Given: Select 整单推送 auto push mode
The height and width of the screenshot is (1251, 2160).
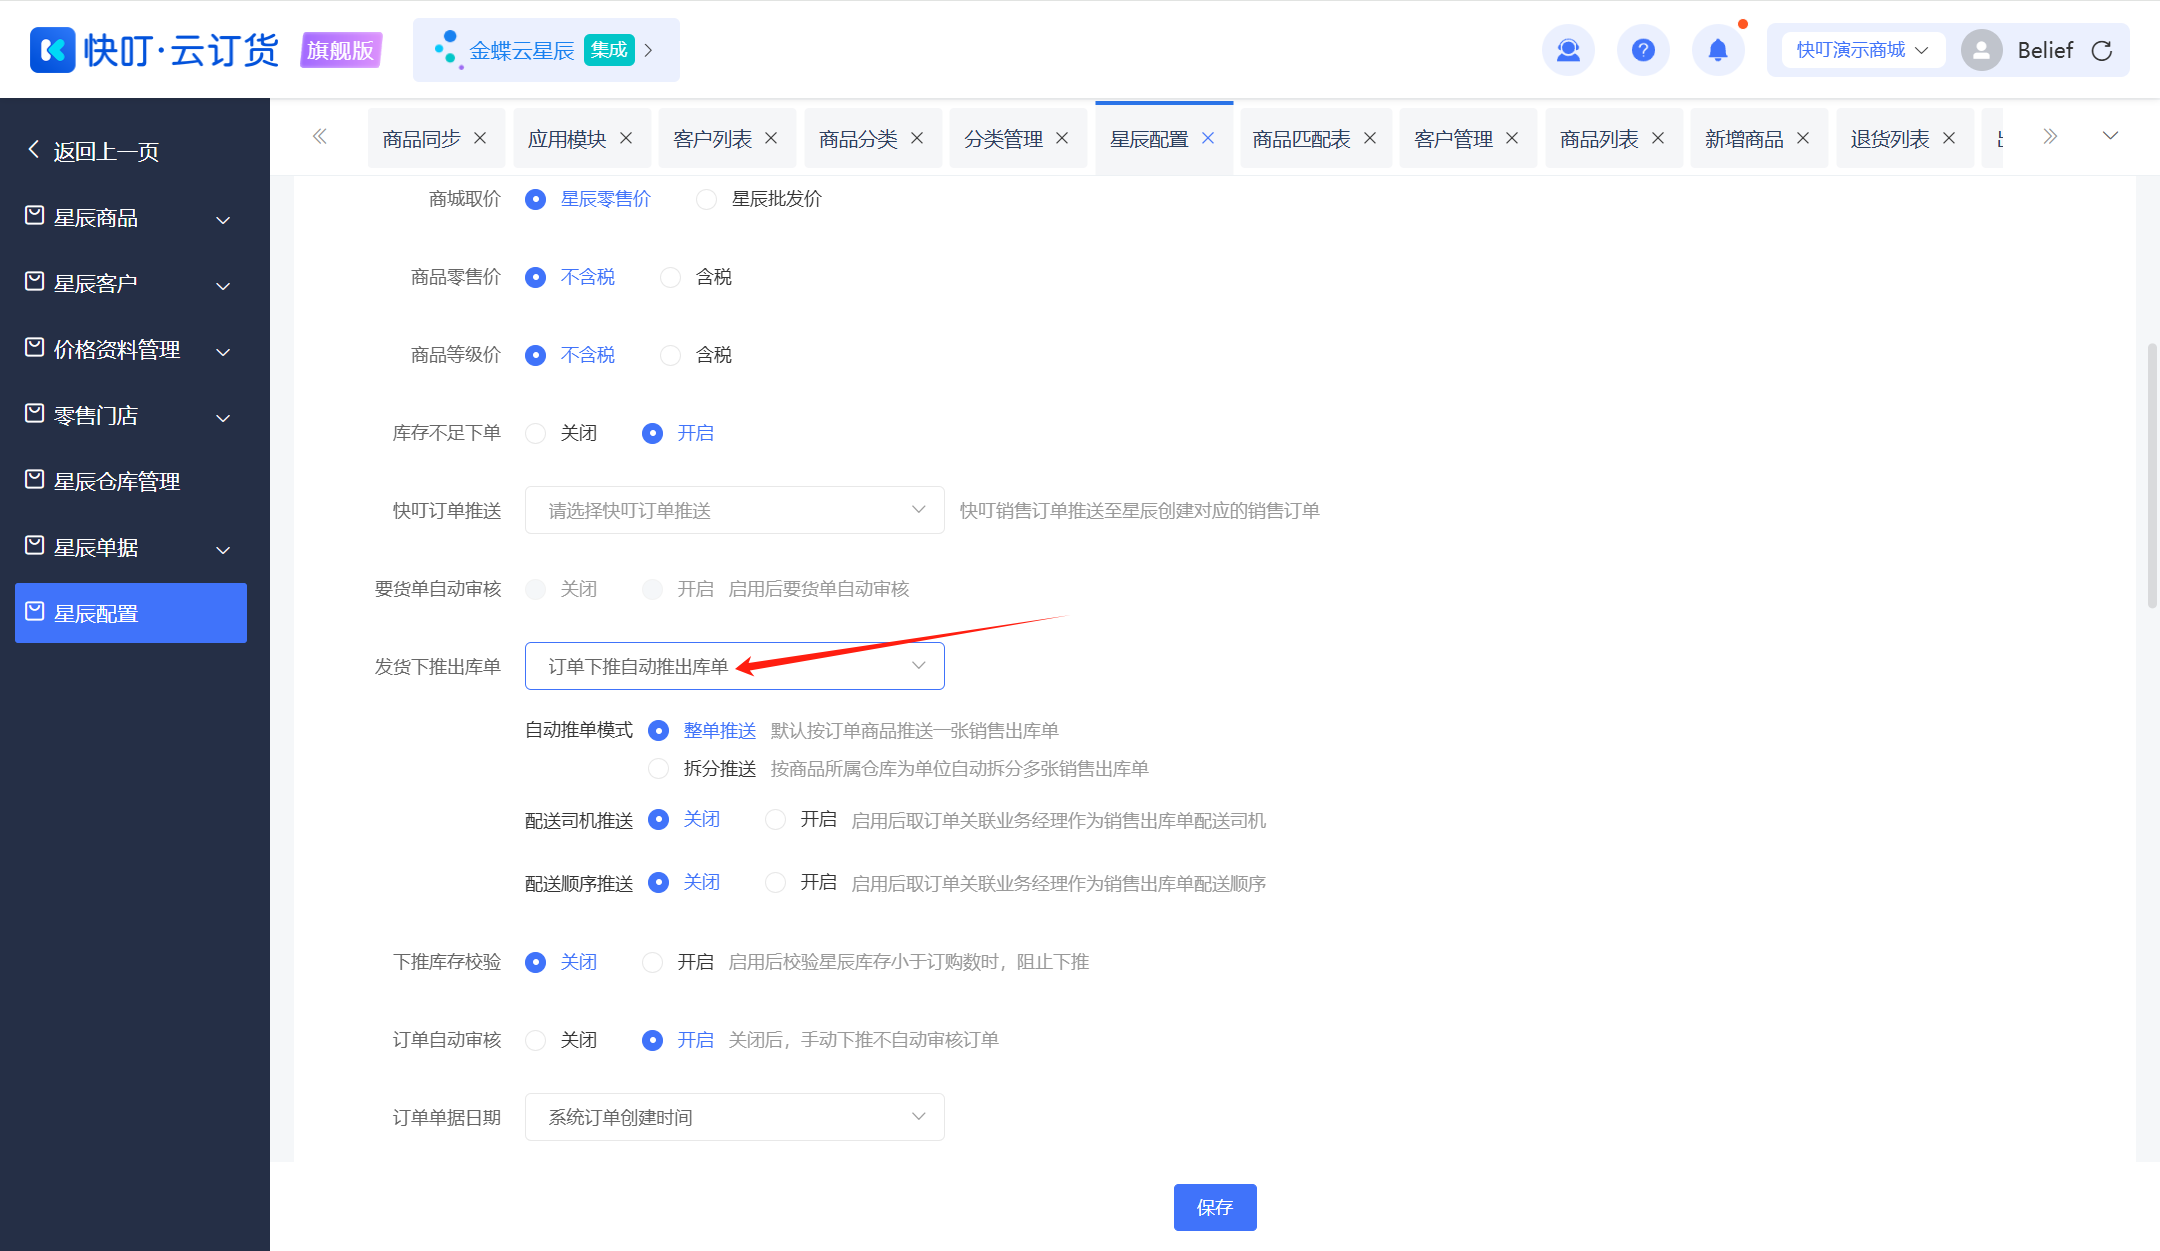Looking at the screenshot, I should [658, 731].
